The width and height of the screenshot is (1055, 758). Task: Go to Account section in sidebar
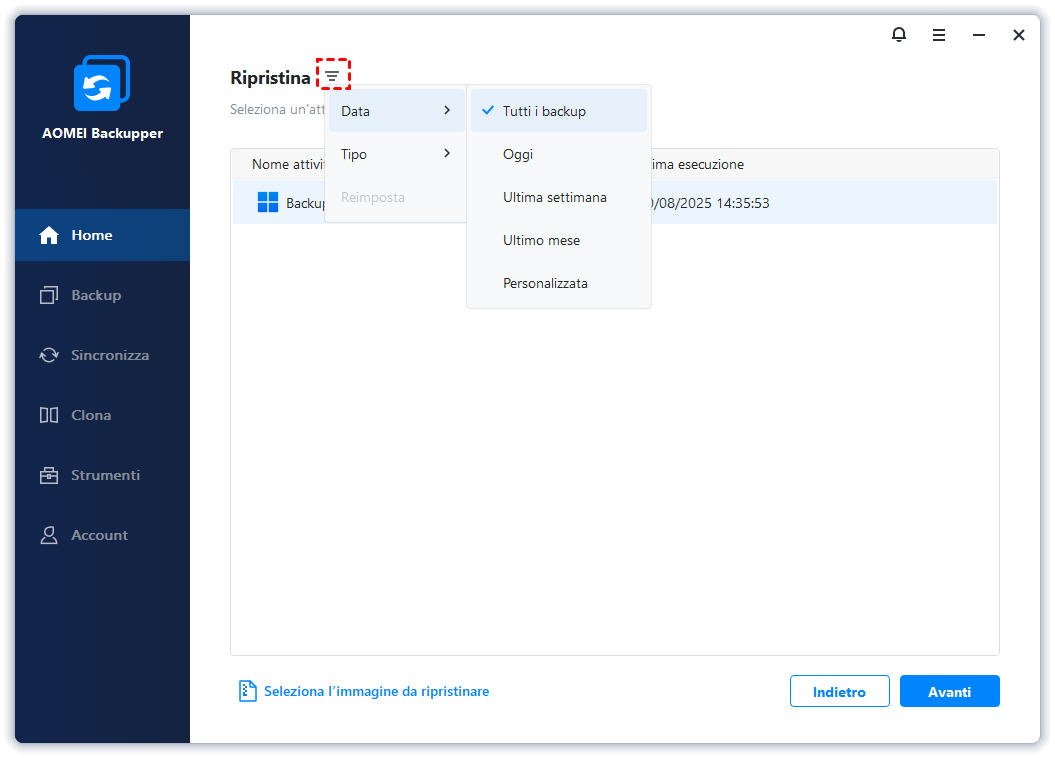102,535
